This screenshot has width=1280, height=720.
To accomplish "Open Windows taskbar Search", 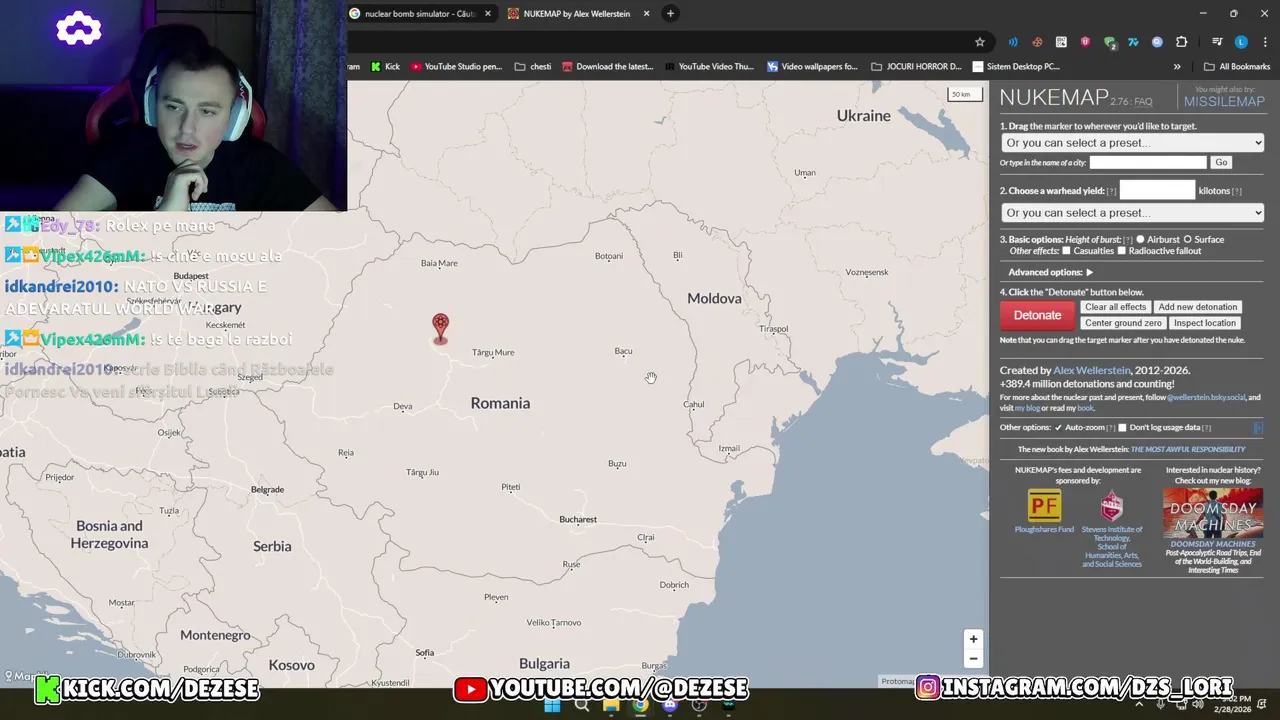I will pyautogui.click(x=581, y=705).
